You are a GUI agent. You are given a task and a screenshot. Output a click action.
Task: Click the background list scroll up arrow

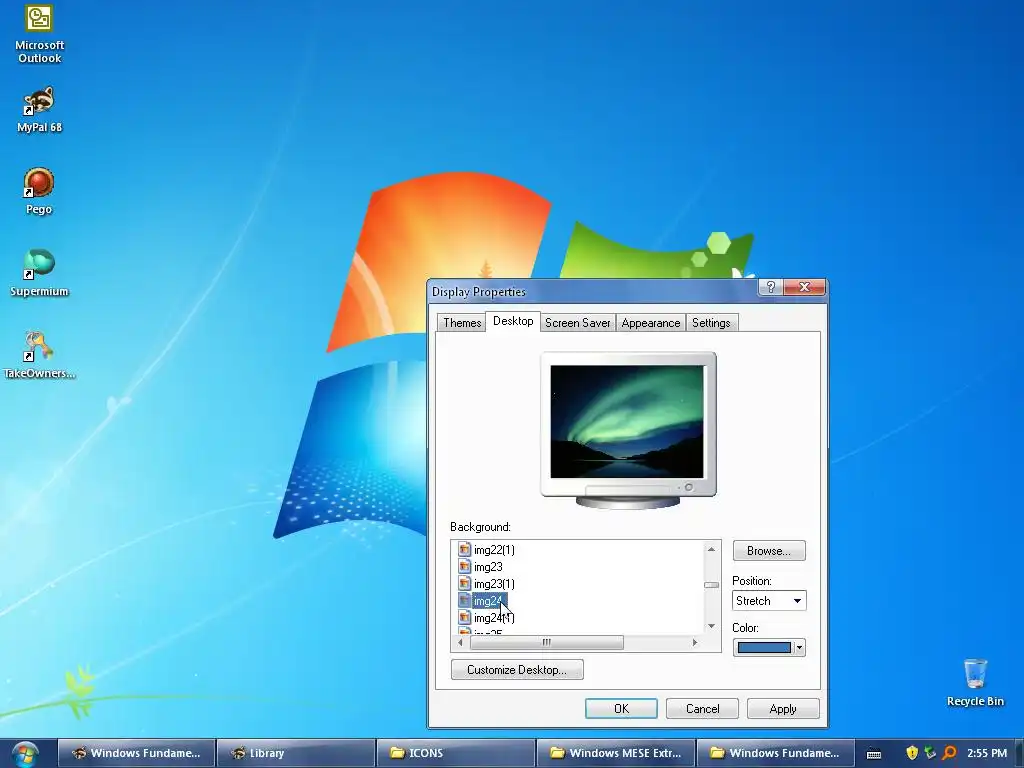[711, 549]
